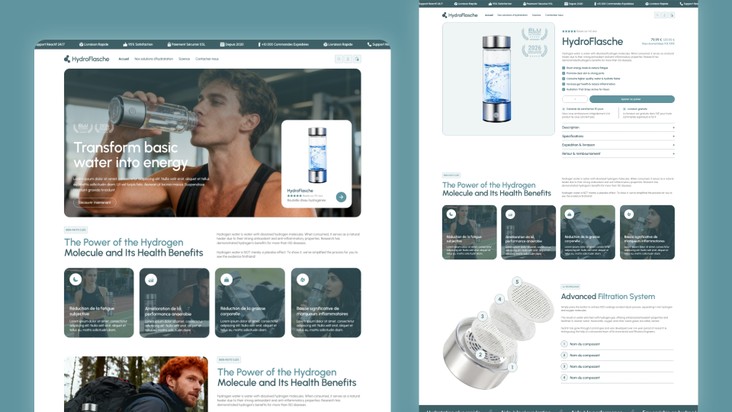
Task: Click fifth checkmark bullet in product features
Action: pos(563,89)
